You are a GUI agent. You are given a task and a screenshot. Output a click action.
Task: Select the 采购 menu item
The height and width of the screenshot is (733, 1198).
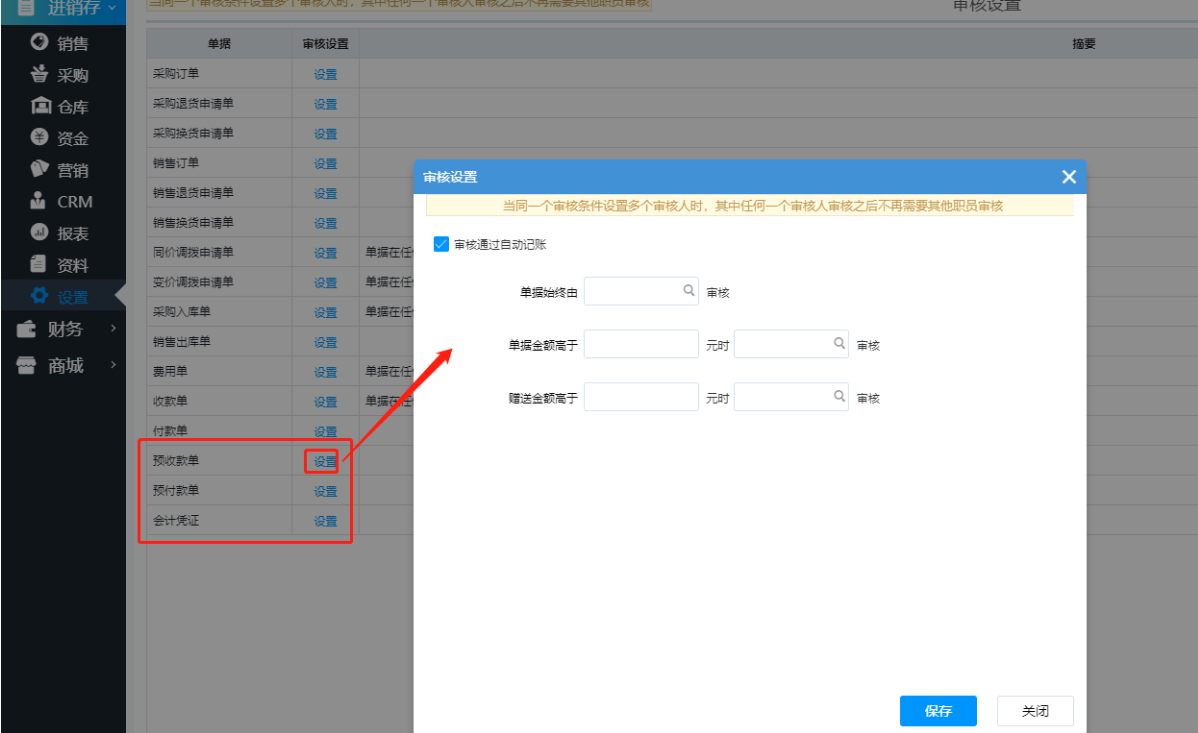pyautogui.click(x=73, y=75)
